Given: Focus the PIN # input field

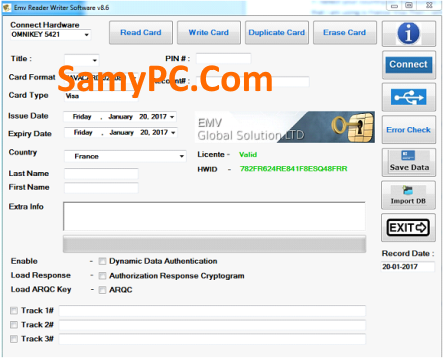Looking at the screenshot, I should point(224,59).
